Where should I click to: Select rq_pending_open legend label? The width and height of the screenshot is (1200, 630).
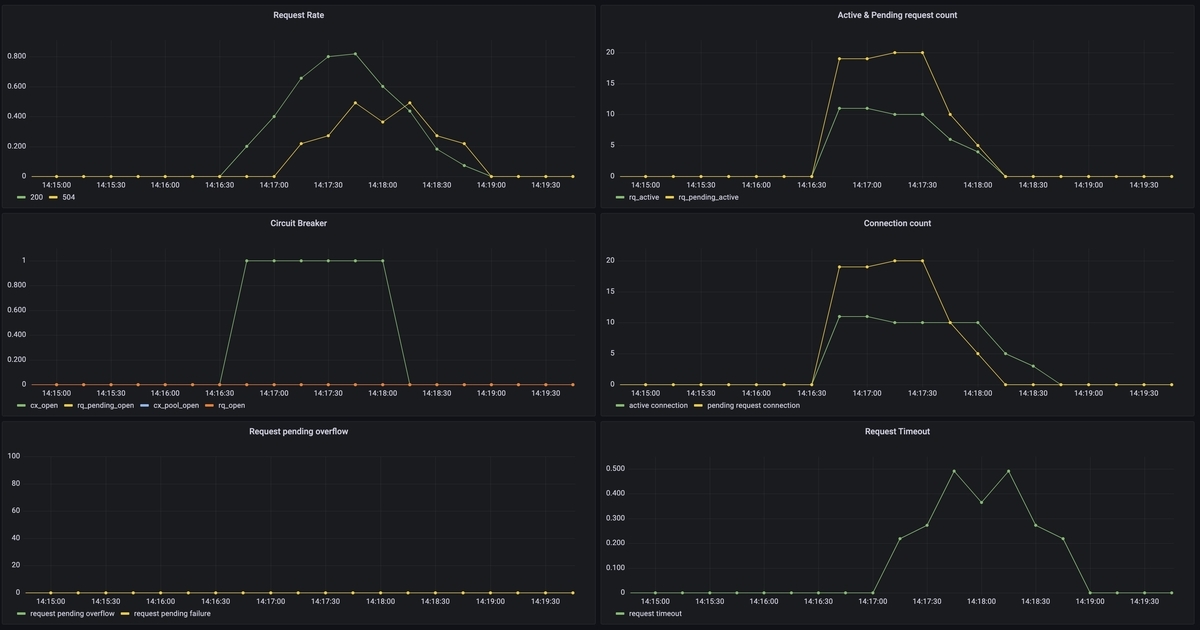(x=105, y=405)
